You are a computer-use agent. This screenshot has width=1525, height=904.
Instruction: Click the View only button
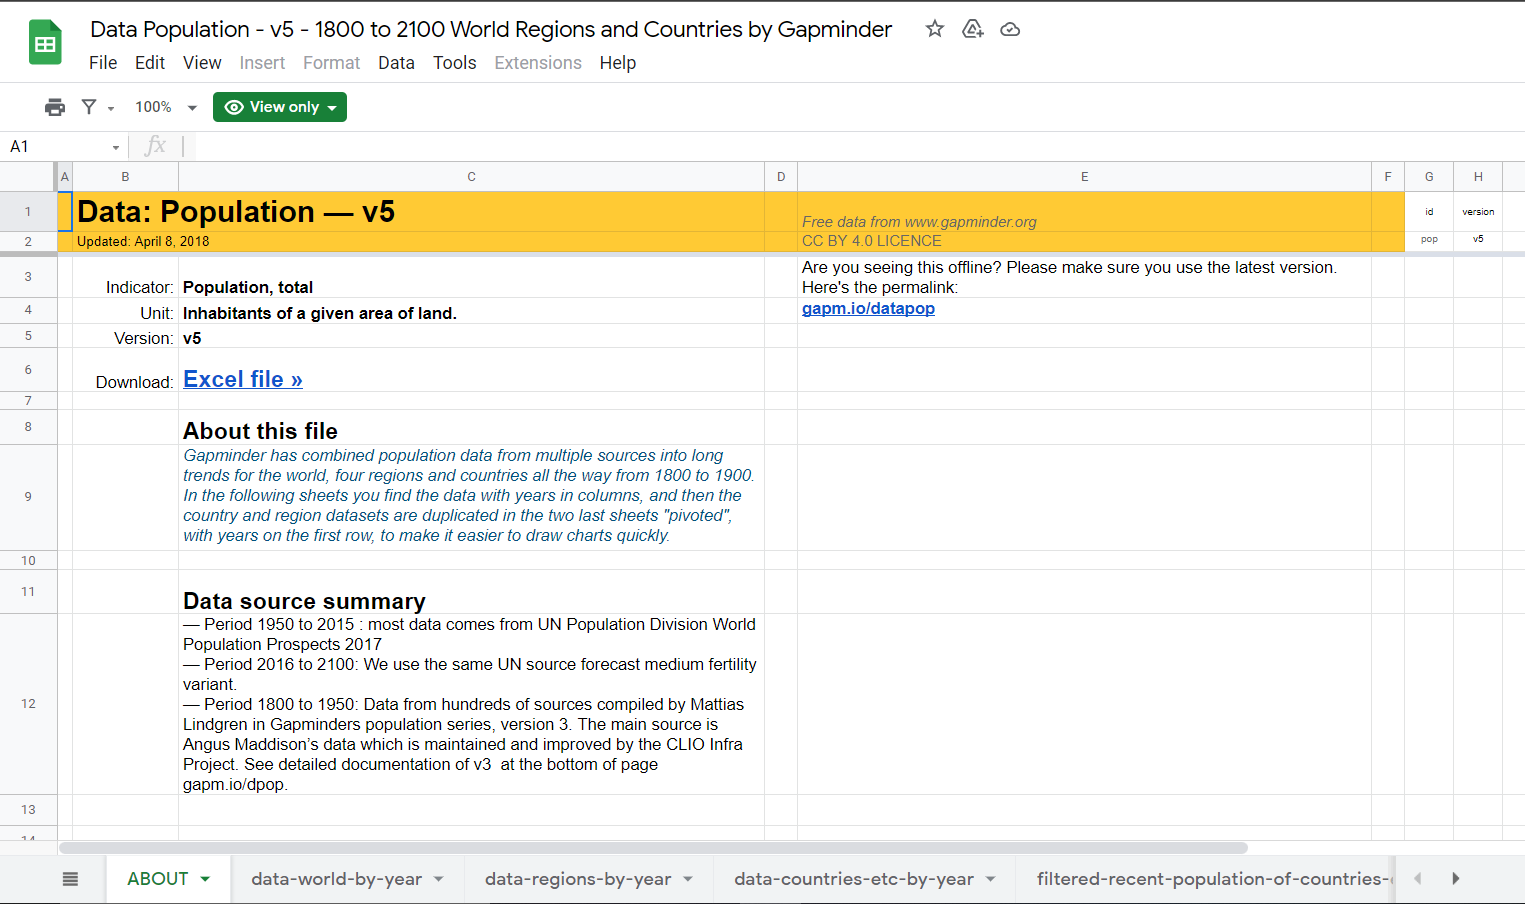[x=280, y=107]
